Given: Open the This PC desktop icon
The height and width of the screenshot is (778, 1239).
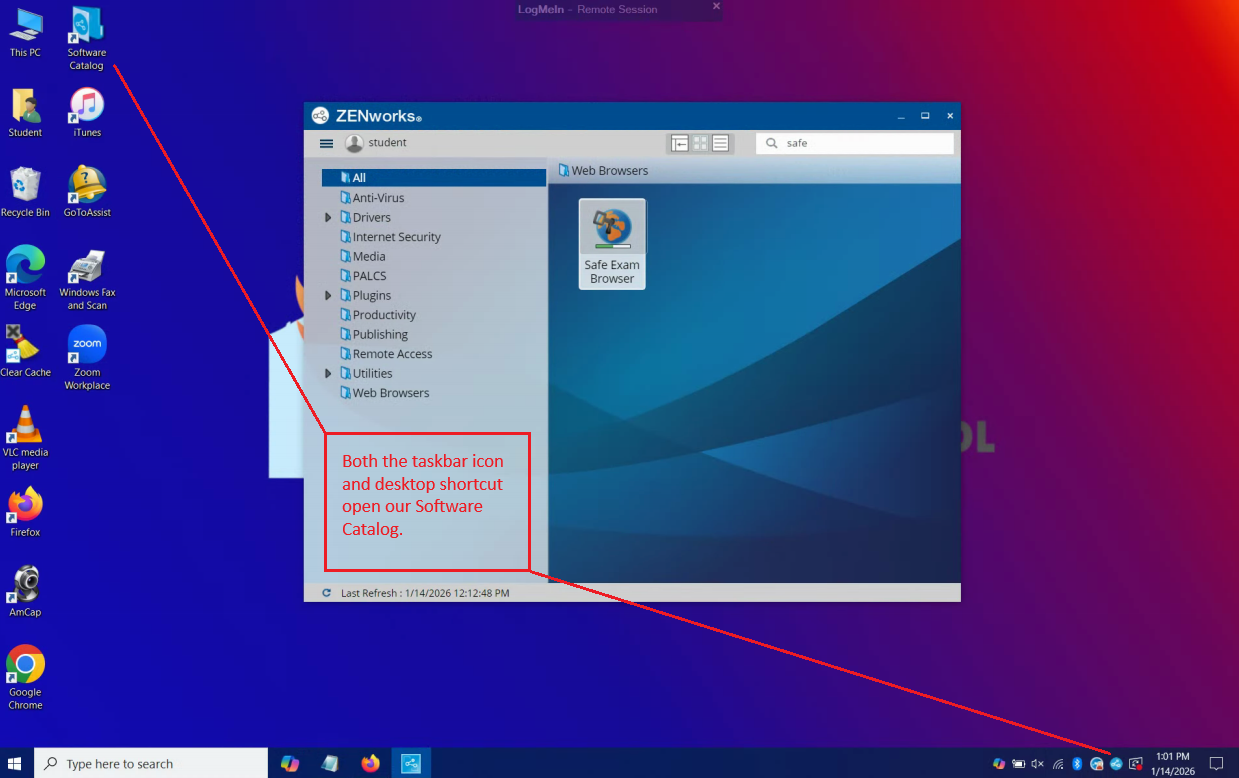Looking at the screenshot, I should (x=25, y=33).
